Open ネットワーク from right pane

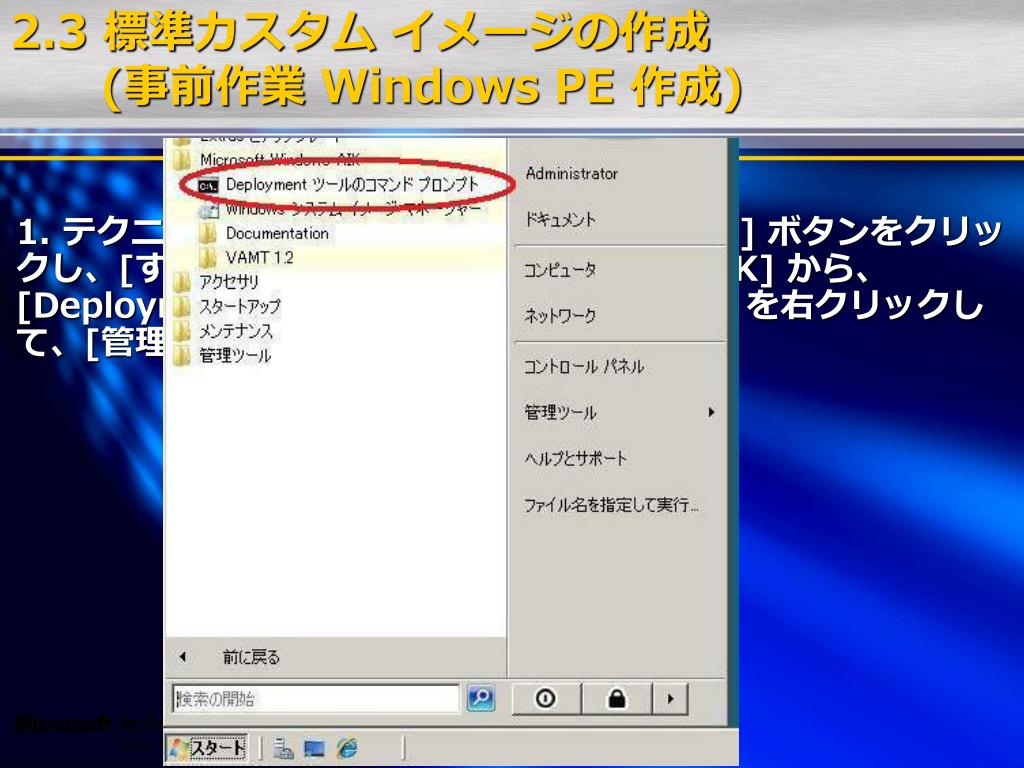[x=560, y=315]
